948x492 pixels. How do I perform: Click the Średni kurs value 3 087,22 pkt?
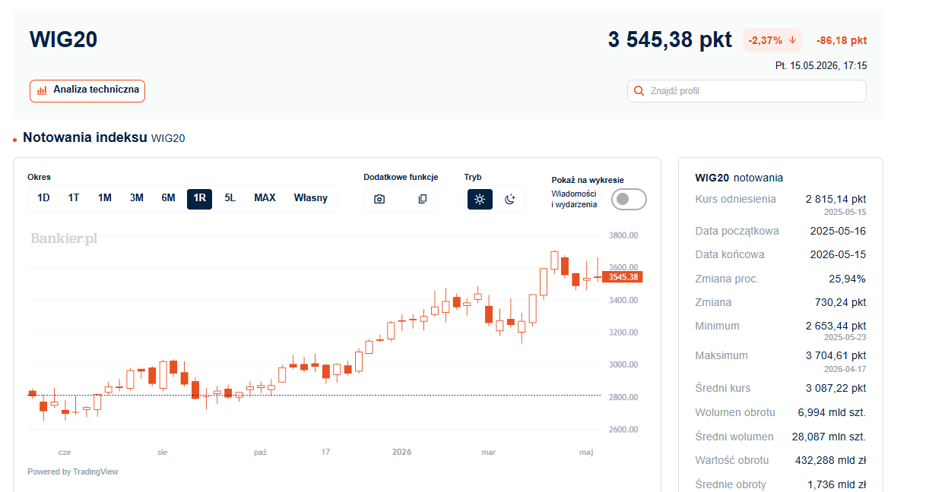coord(836,388)
